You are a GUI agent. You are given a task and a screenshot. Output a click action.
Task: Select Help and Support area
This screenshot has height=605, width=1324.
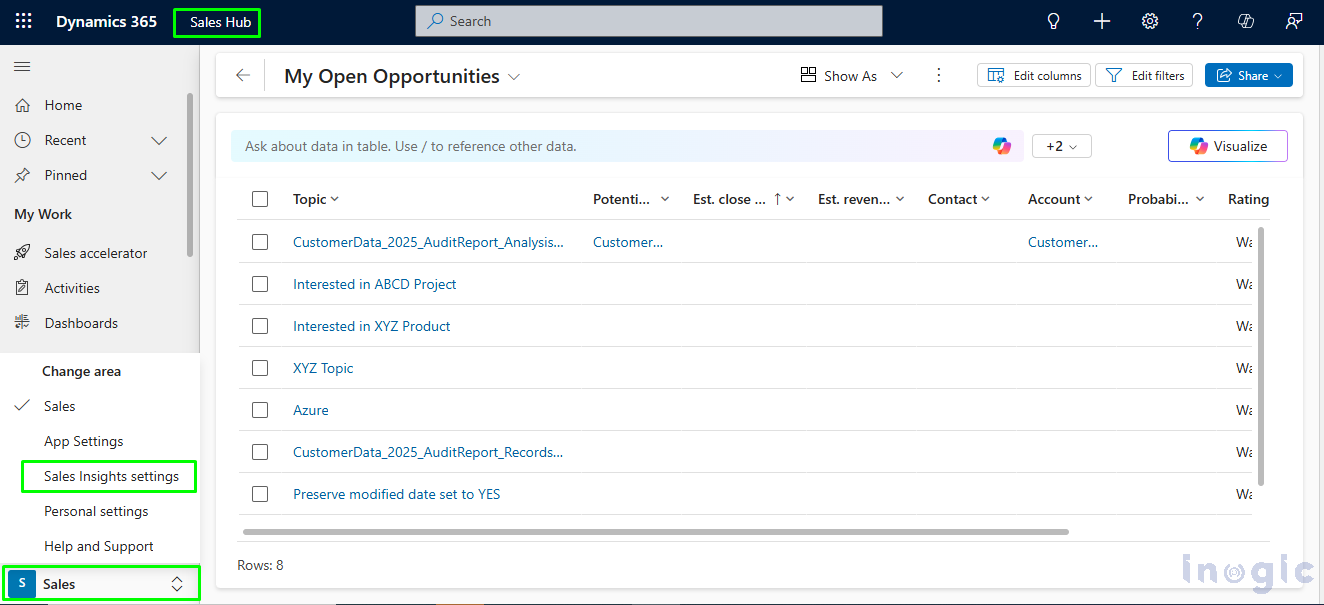coord(99,546)
